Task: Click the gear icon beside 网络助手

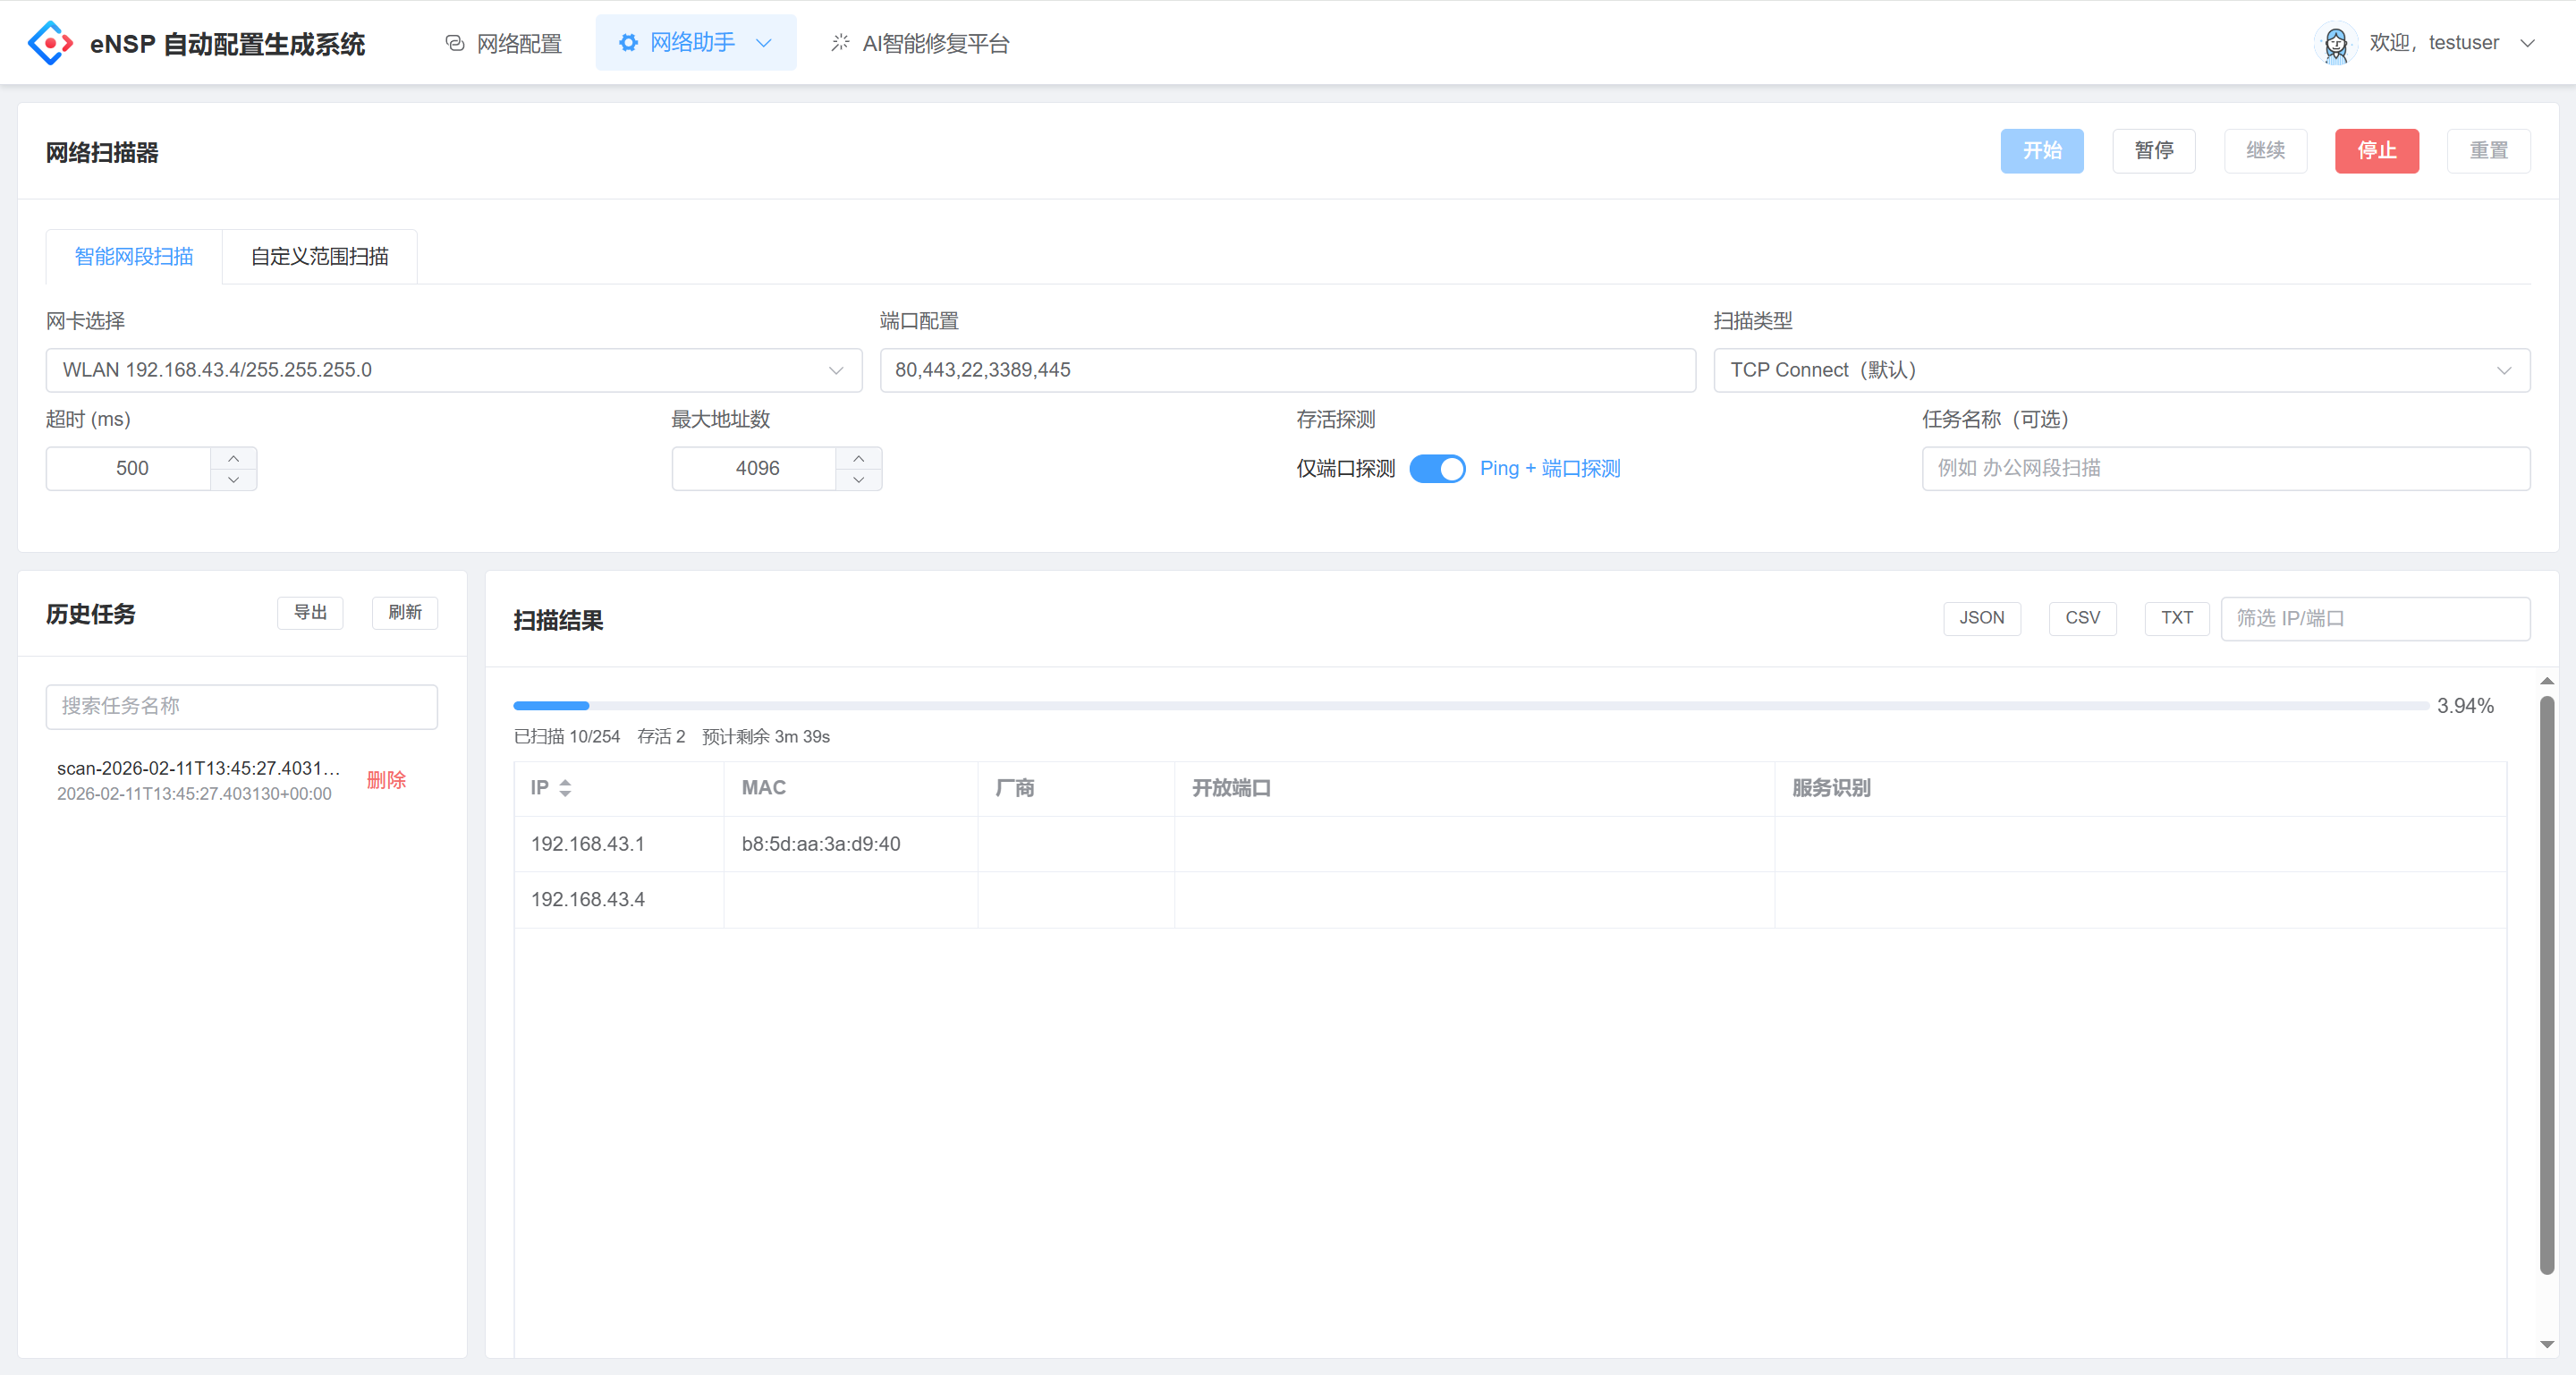Action: 628,43
